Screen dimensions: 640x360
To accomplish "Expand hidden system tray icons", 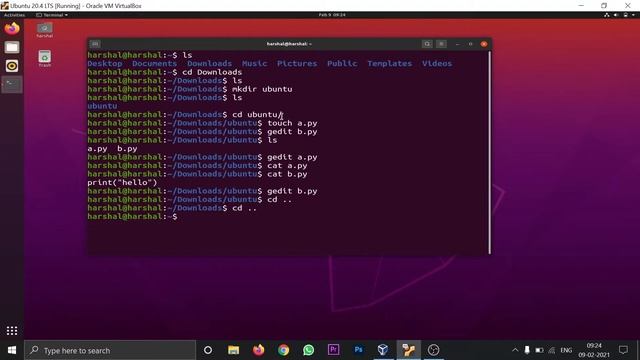I will tap(515, 350).
